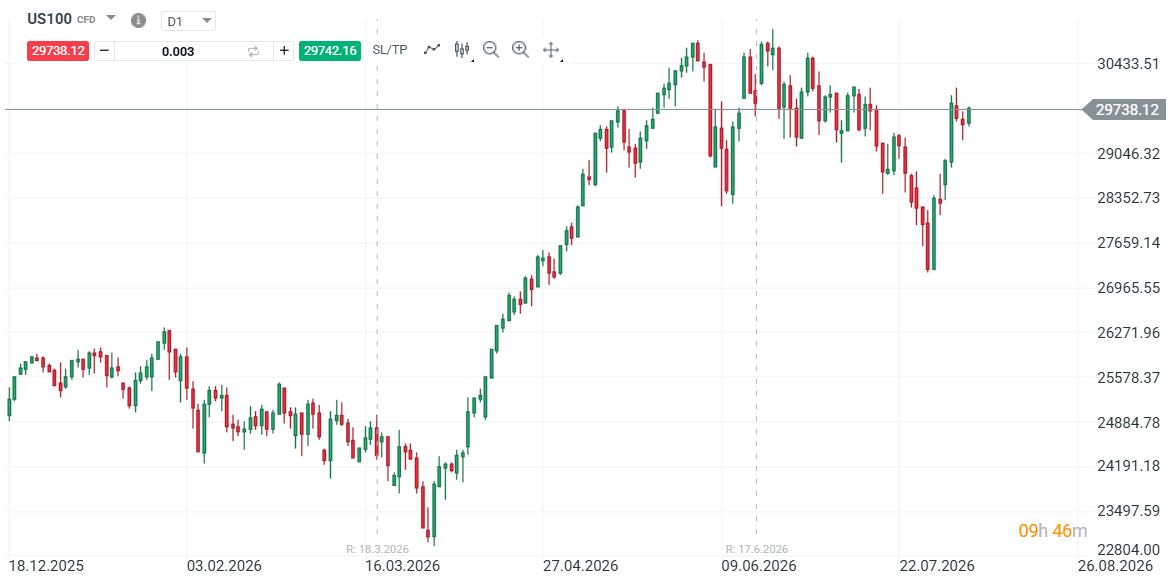This screenshot has height=586, width=1173.
Task: Open the drawing tools line icon
Action: (x=432, y=49)
